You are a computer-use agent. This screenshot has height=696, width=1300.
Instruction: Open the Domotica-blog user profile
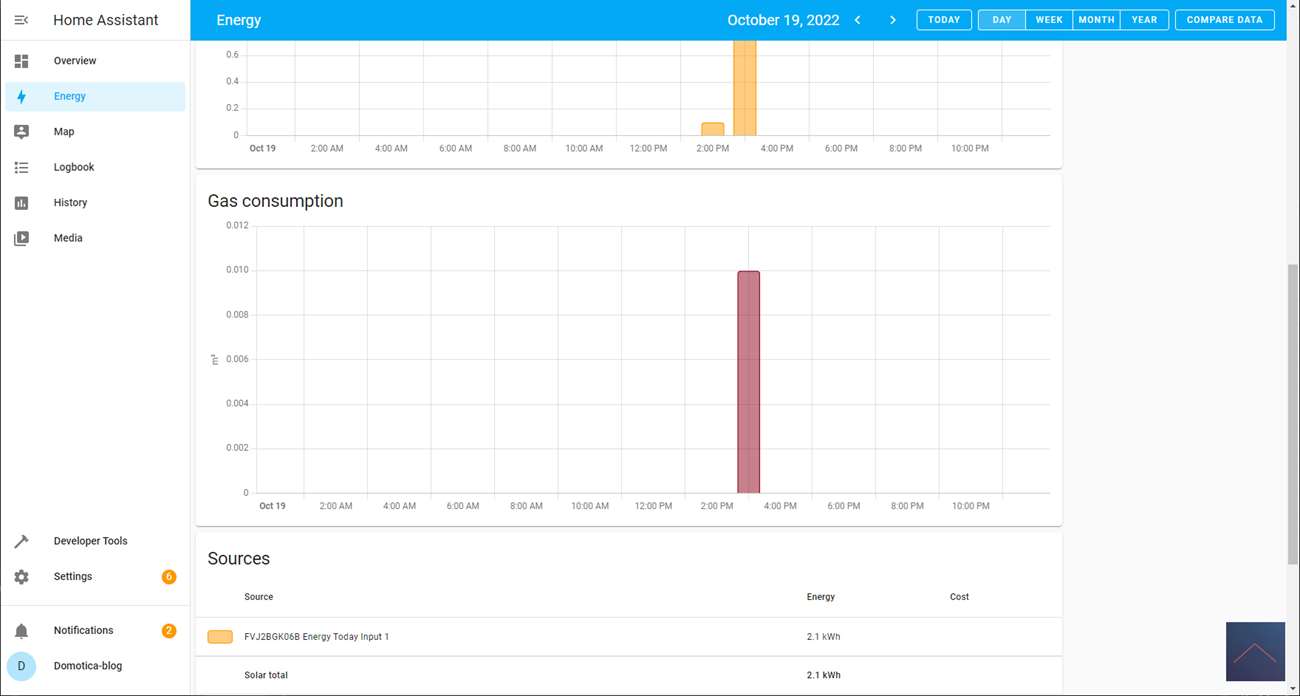coord(87,666)
